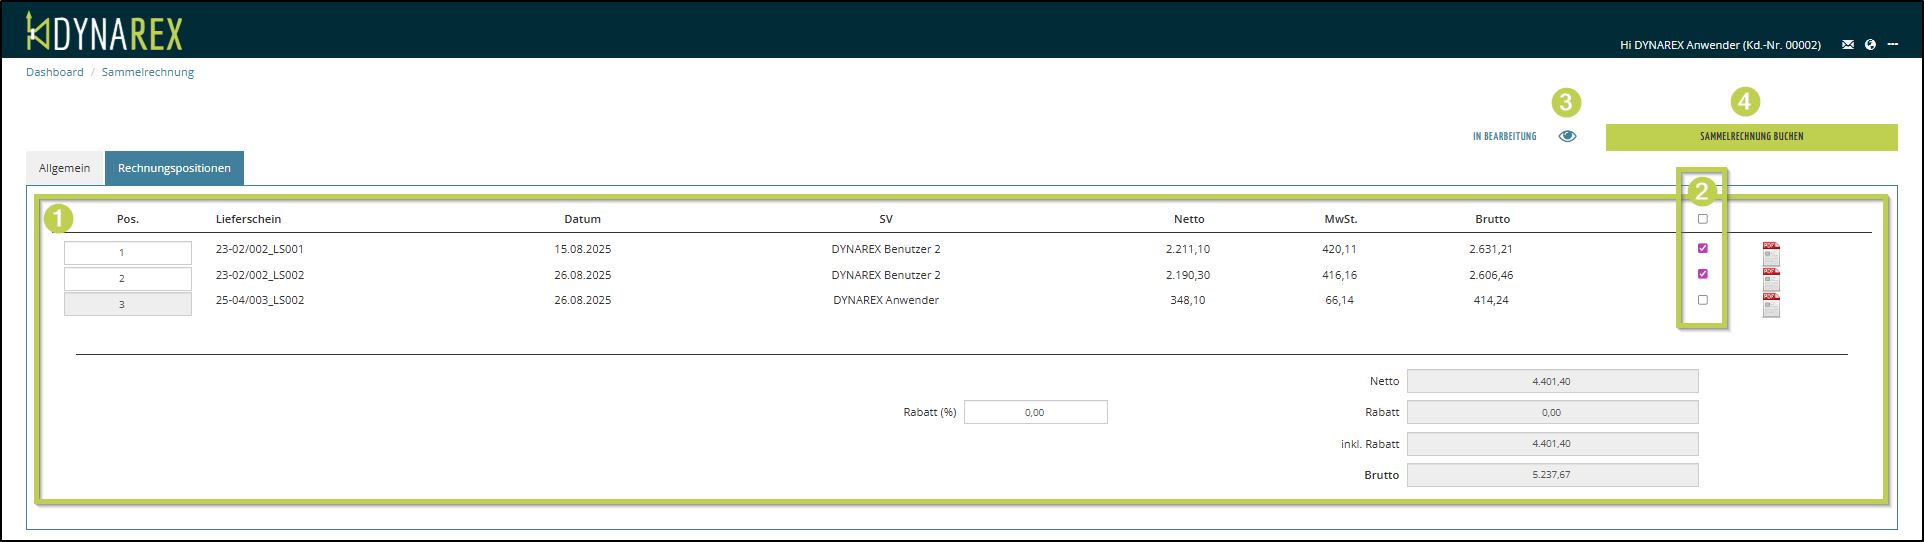The height and width of the screenshot is (542, 1924).
Task: Open PDF for Lieferschein 25-04/003_LS002
Action: [1771, 304]
